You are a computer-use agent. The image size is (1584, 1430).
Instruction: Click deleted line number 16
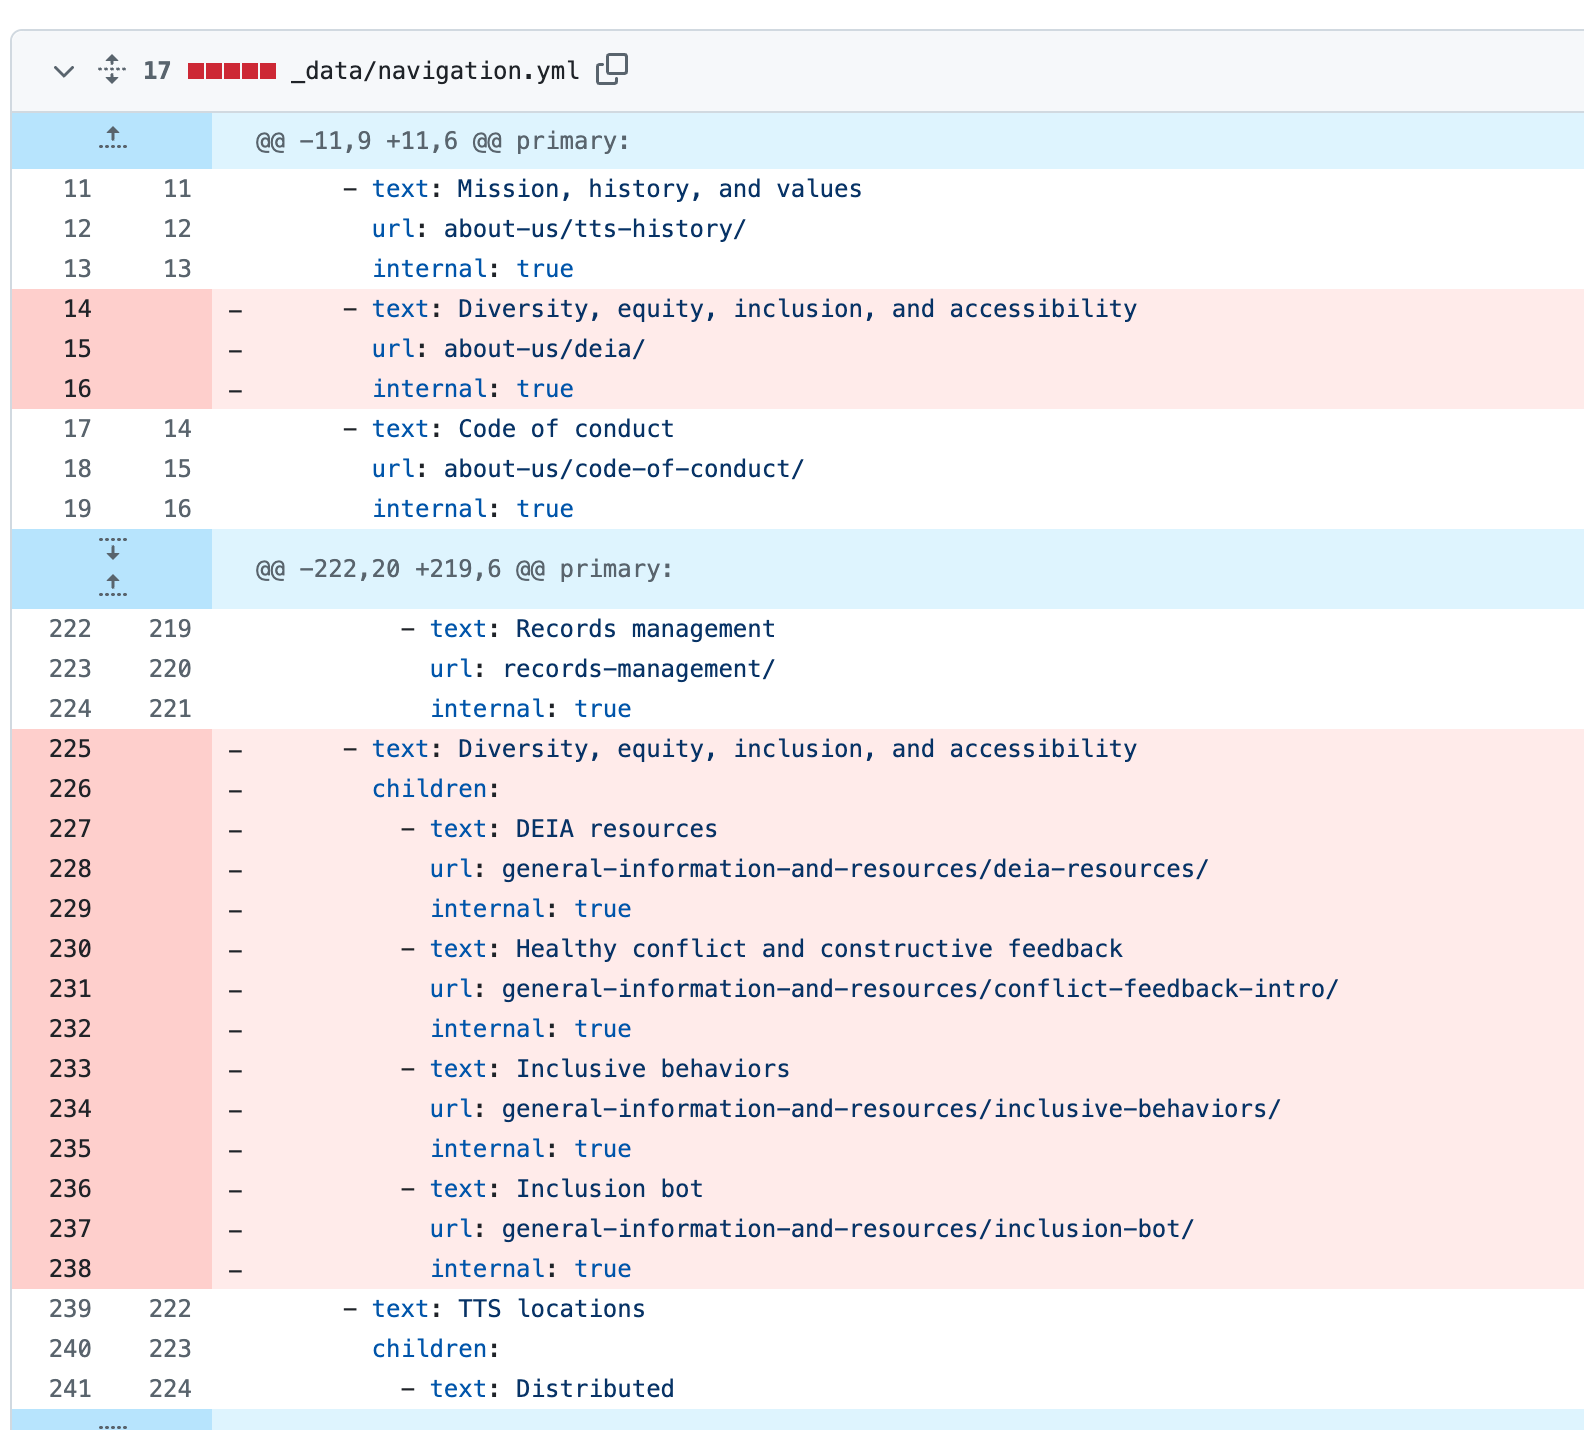tap(77, 389)
